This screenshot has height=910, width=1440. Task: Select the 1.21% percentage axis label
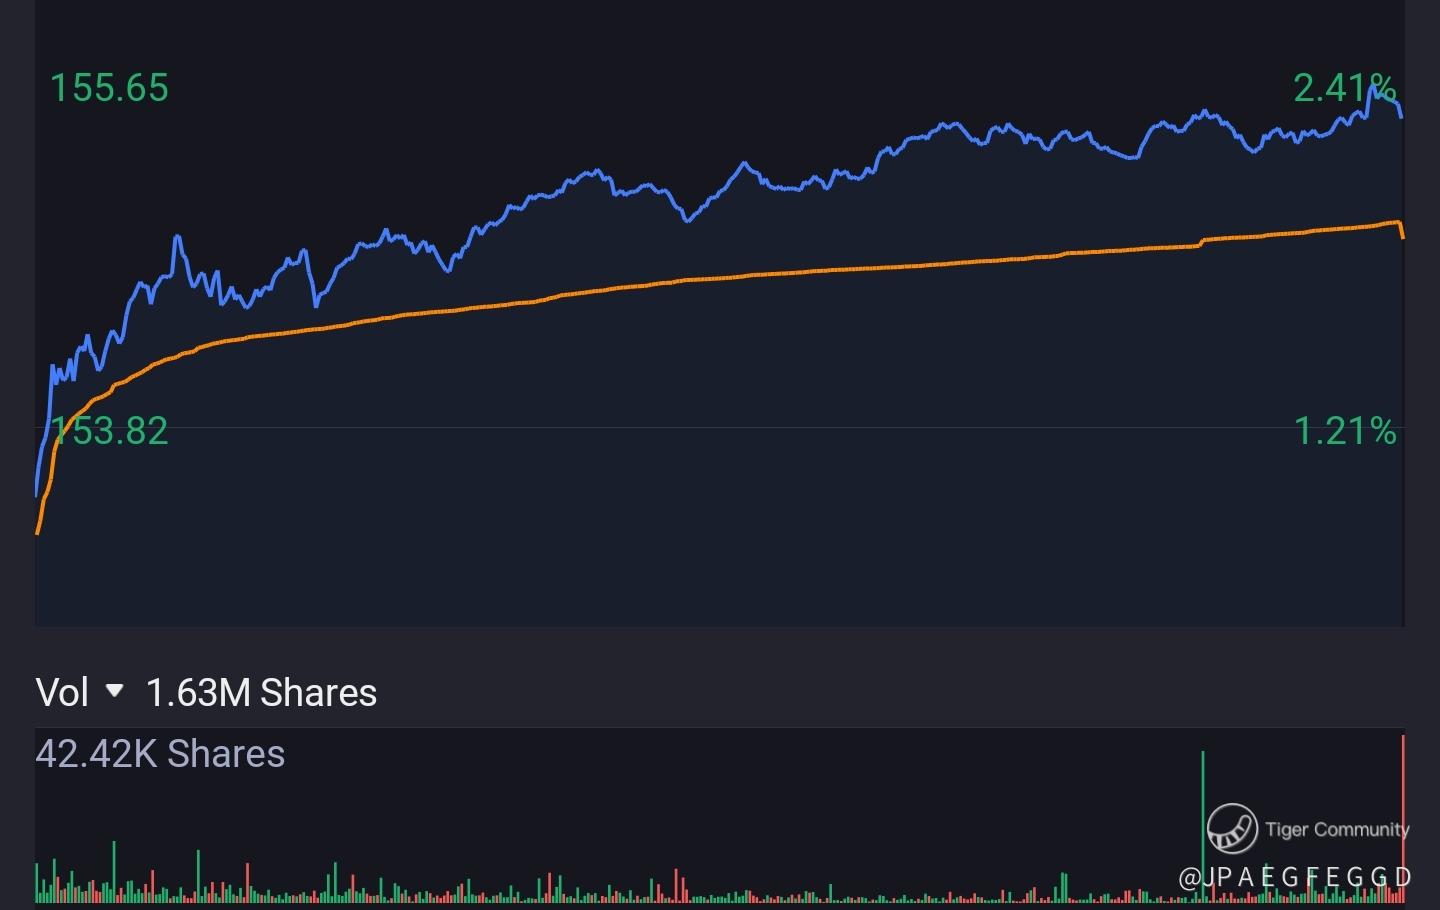[1345, 431]
